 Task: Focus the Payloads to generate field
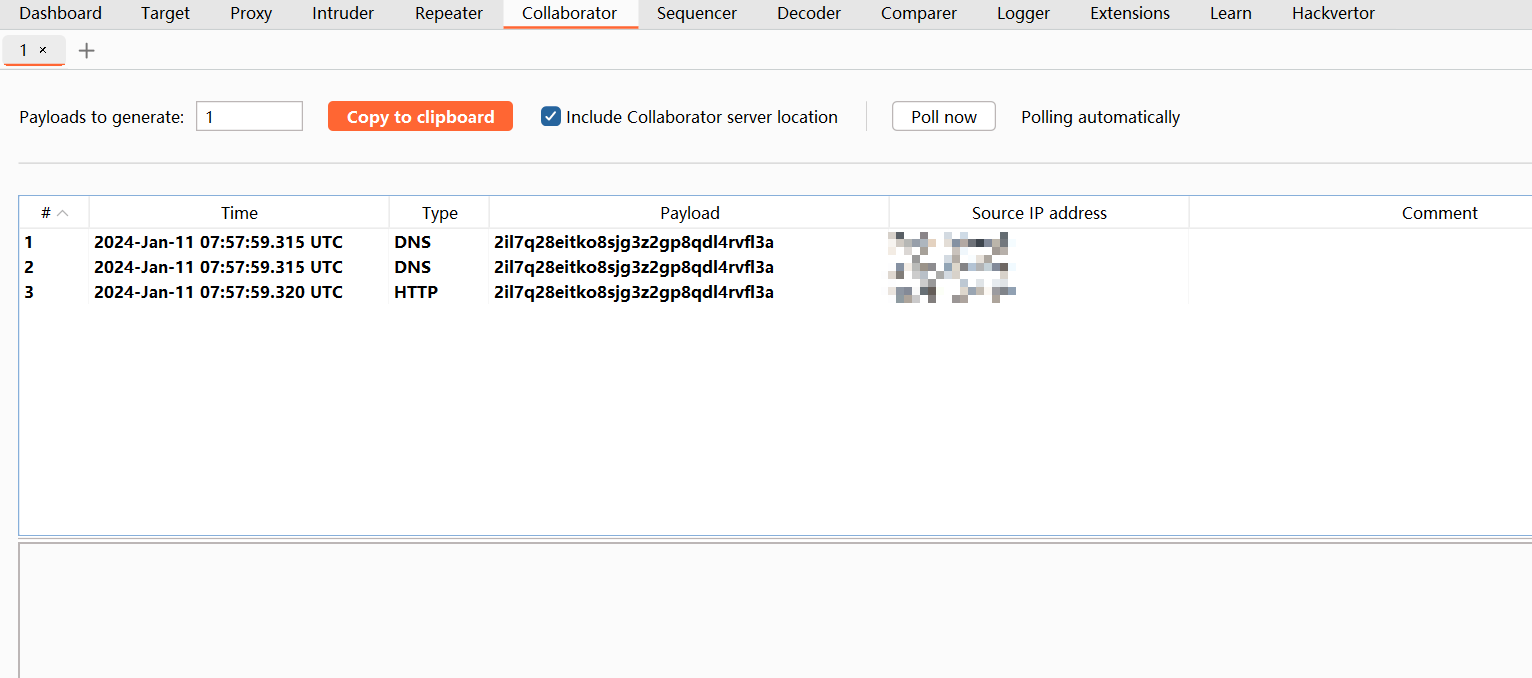click(249, 117)
